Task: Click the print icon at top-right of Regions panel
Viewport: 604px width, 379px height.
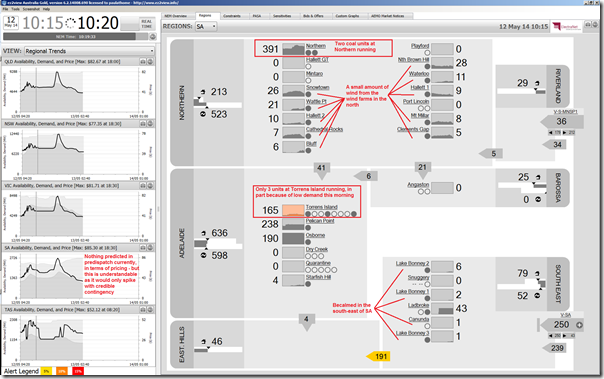Action: (588, 24)
